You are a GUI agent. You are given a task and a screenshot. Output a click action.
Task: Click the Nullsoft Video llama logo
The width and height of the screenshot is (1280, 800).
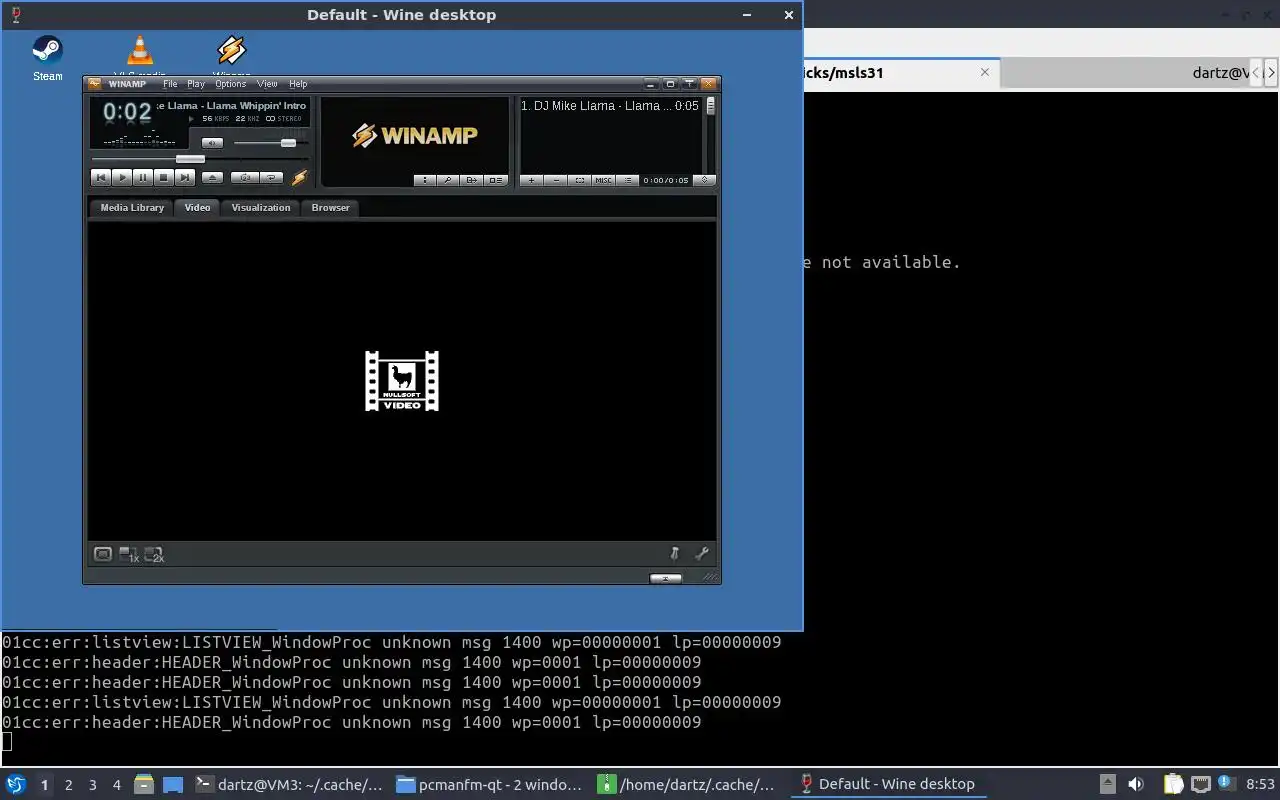point(402,381)
